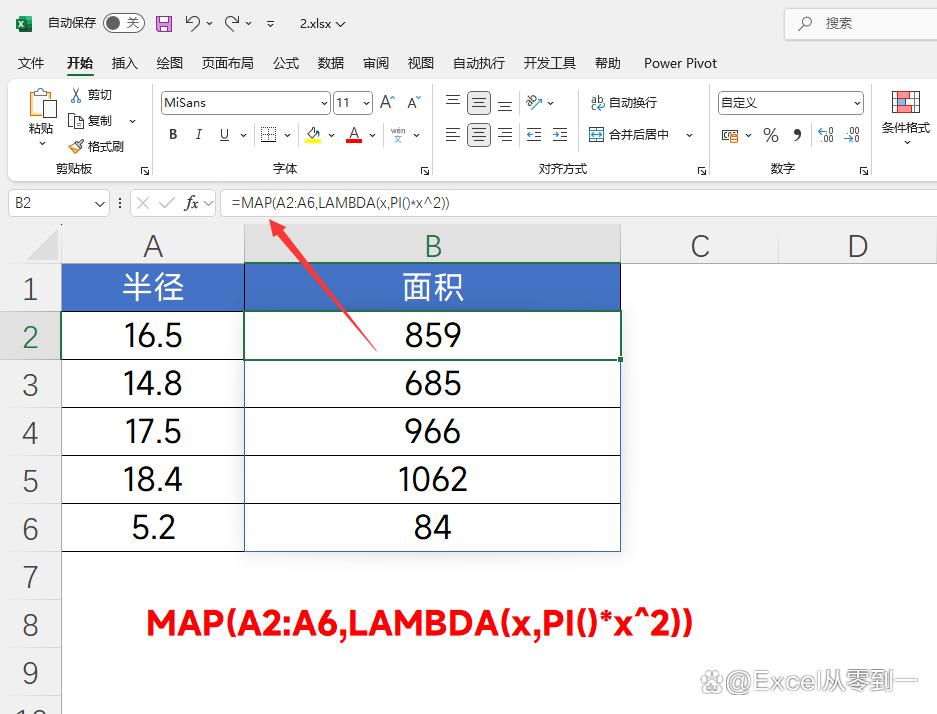Screen dimensions: 937x714
Task: Apply the yellow fill color swatch
Action: pyautogui.click(x=313, y=135)
